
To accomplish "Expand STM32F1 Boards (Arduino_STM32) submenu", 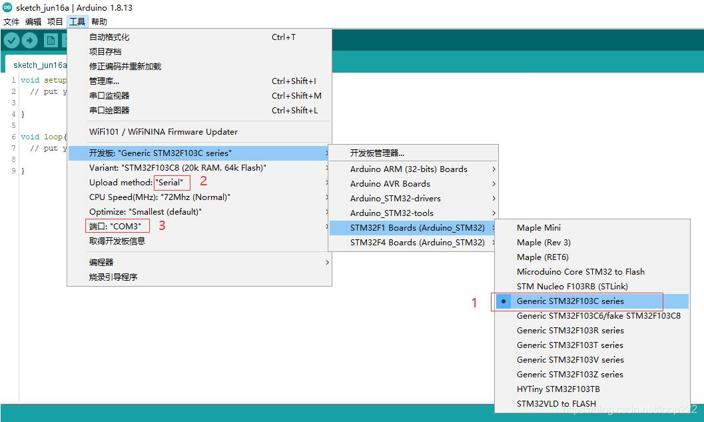I will point(414,228).
